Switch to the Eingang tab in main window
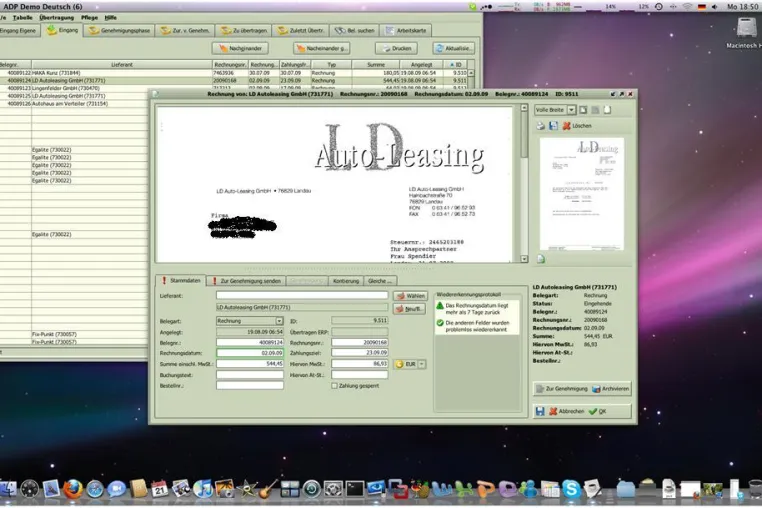Viewport: 762px width, 508px height. click(x=62, y=30)
